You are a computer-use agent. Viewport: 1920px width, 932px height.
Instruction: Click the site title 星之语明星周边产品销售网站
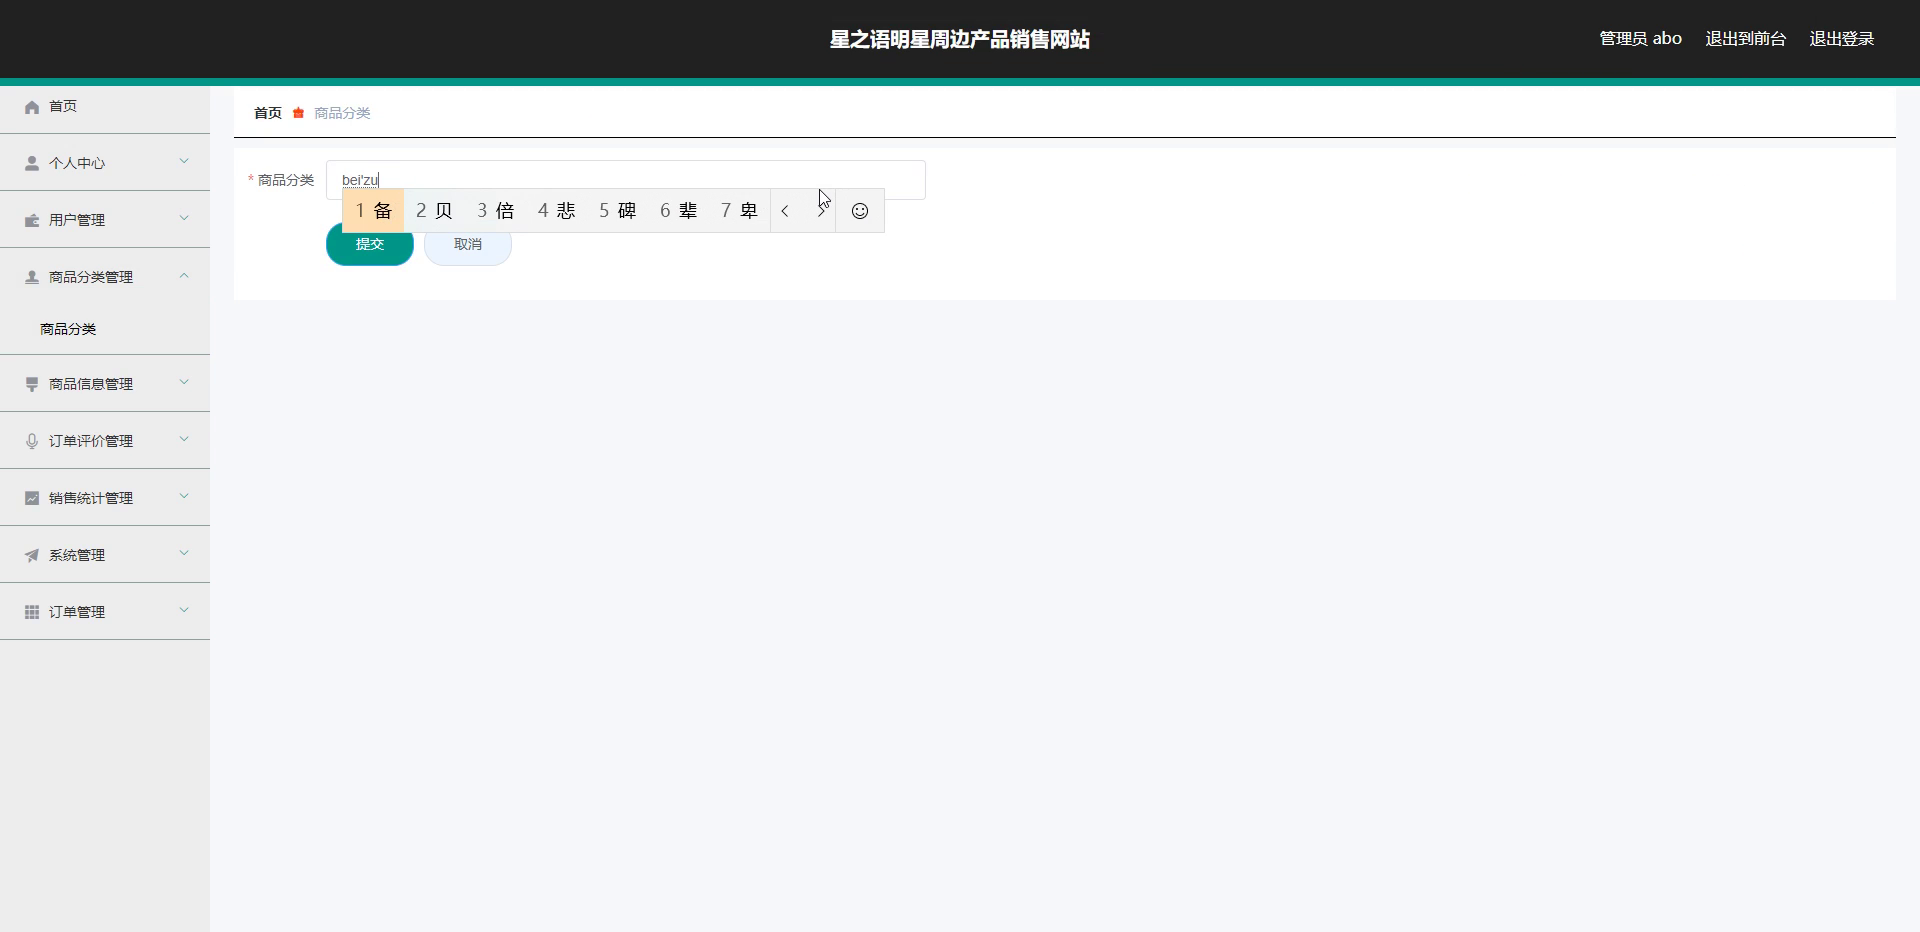click(x=960, y=39)
